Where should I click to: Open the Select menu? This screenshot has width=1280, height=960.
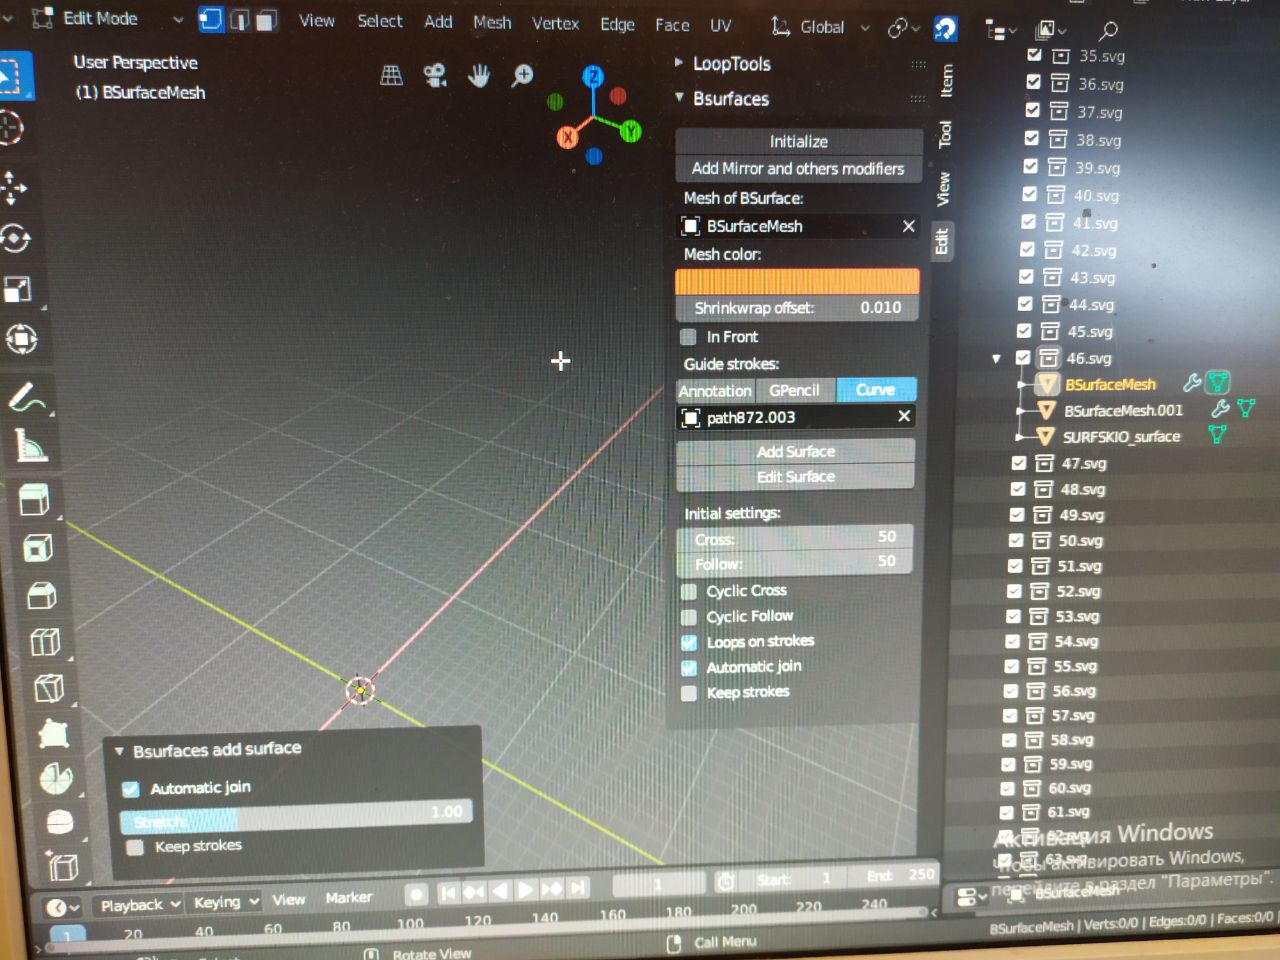[x=380, y=21]
